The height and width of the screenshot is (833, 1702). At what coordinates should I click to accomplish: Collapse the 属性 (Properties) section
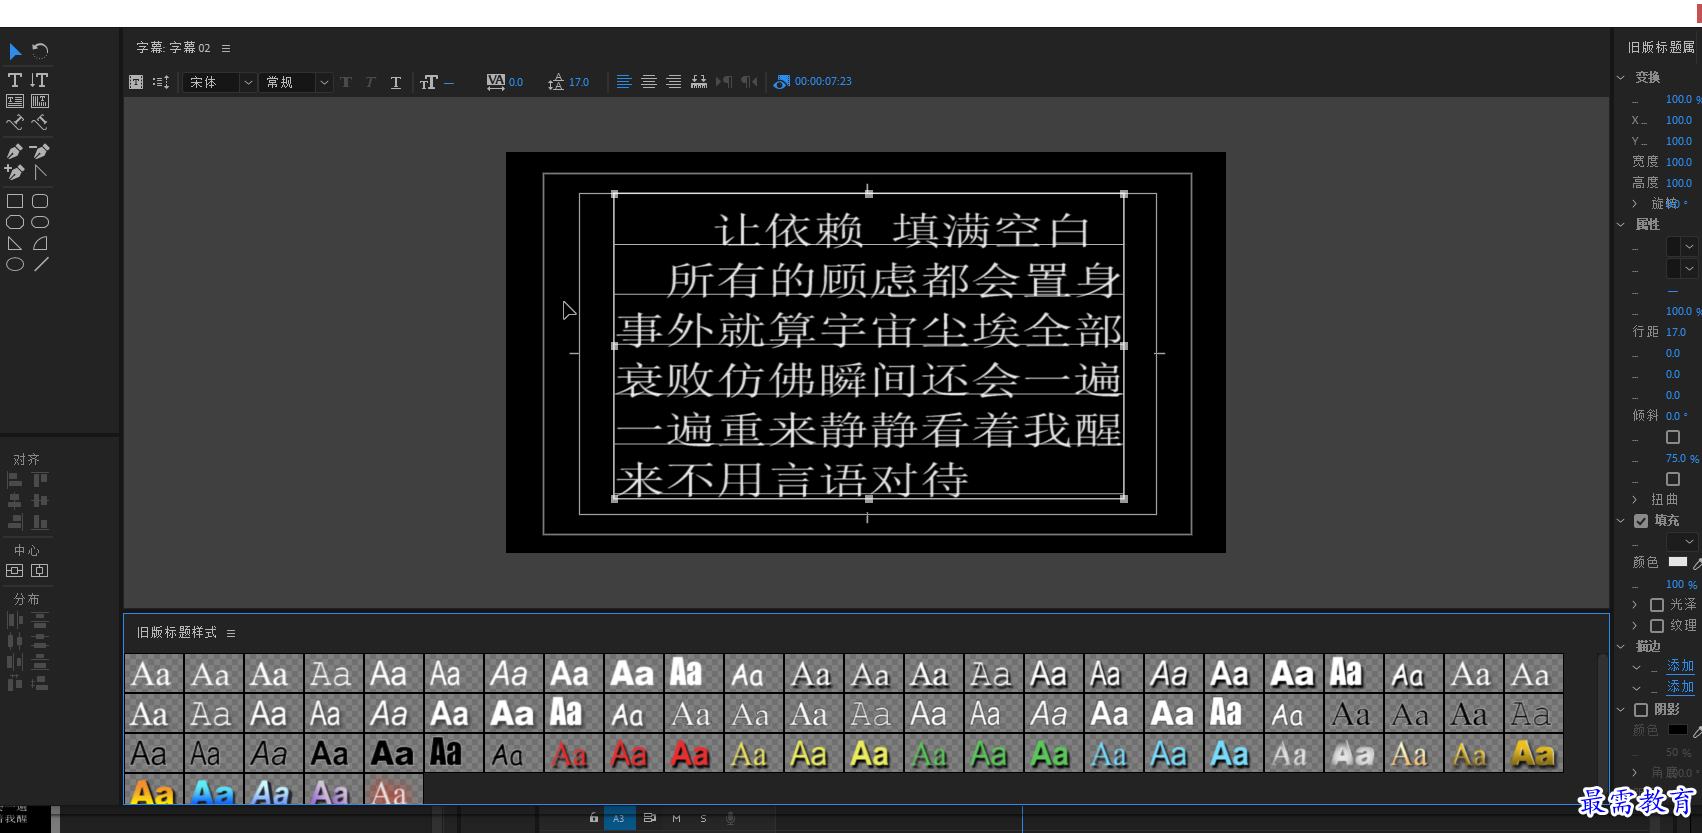tap(1621, 225)
